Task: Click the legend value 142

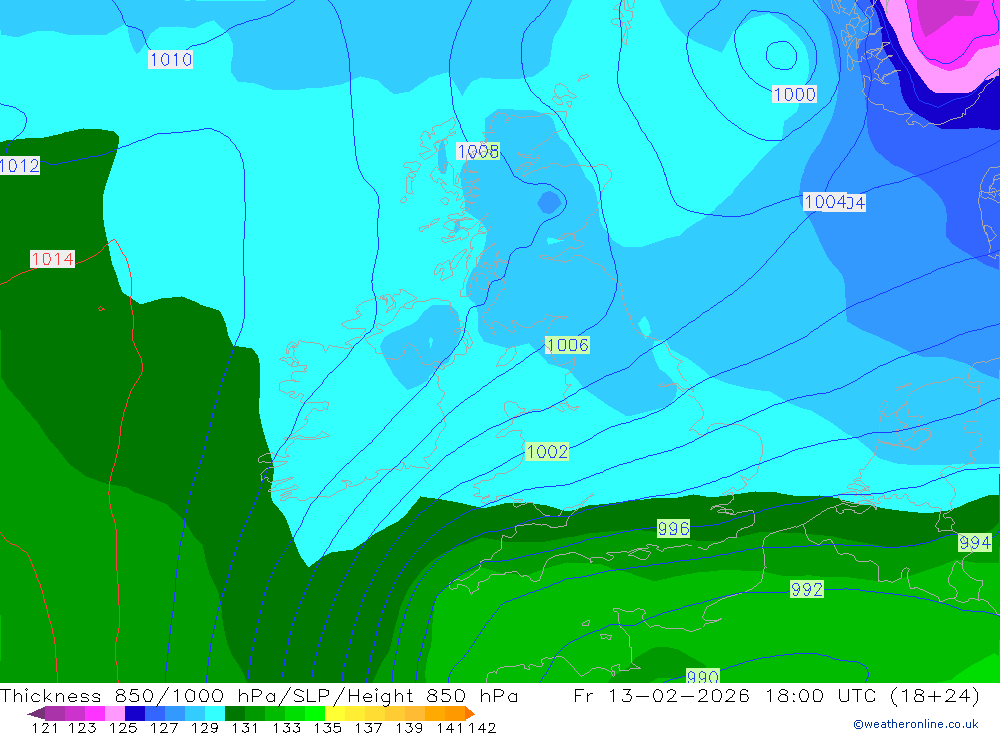Action: click(482, 728)
